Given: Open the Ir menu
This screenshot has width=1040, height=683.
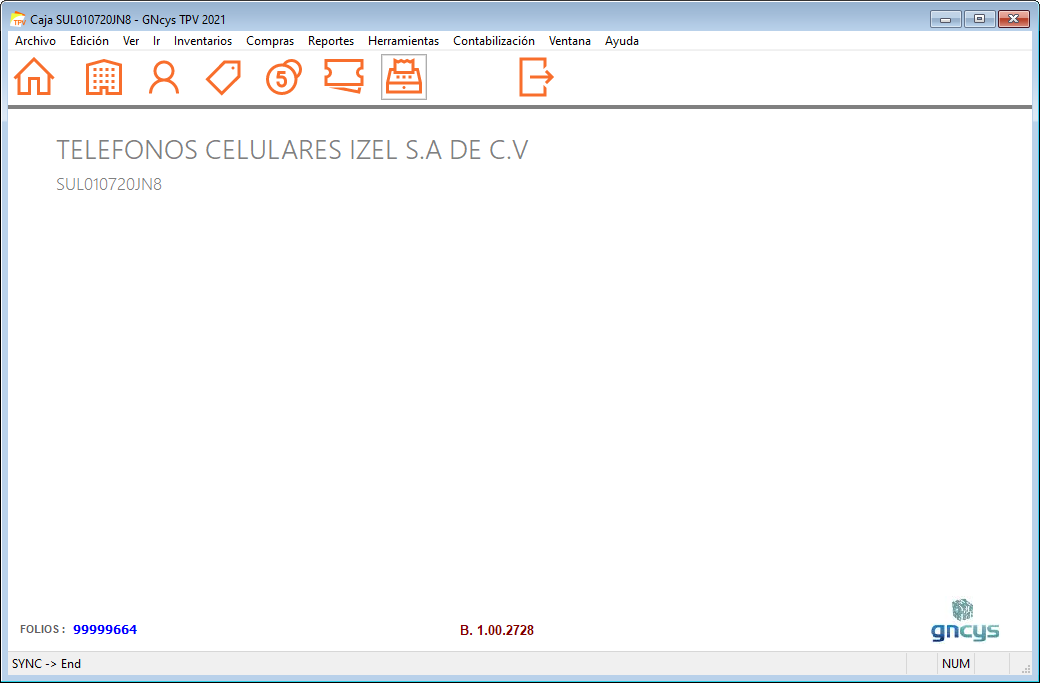Looking at the screenshot, I should pyautogui.click(x=157, y=40).
